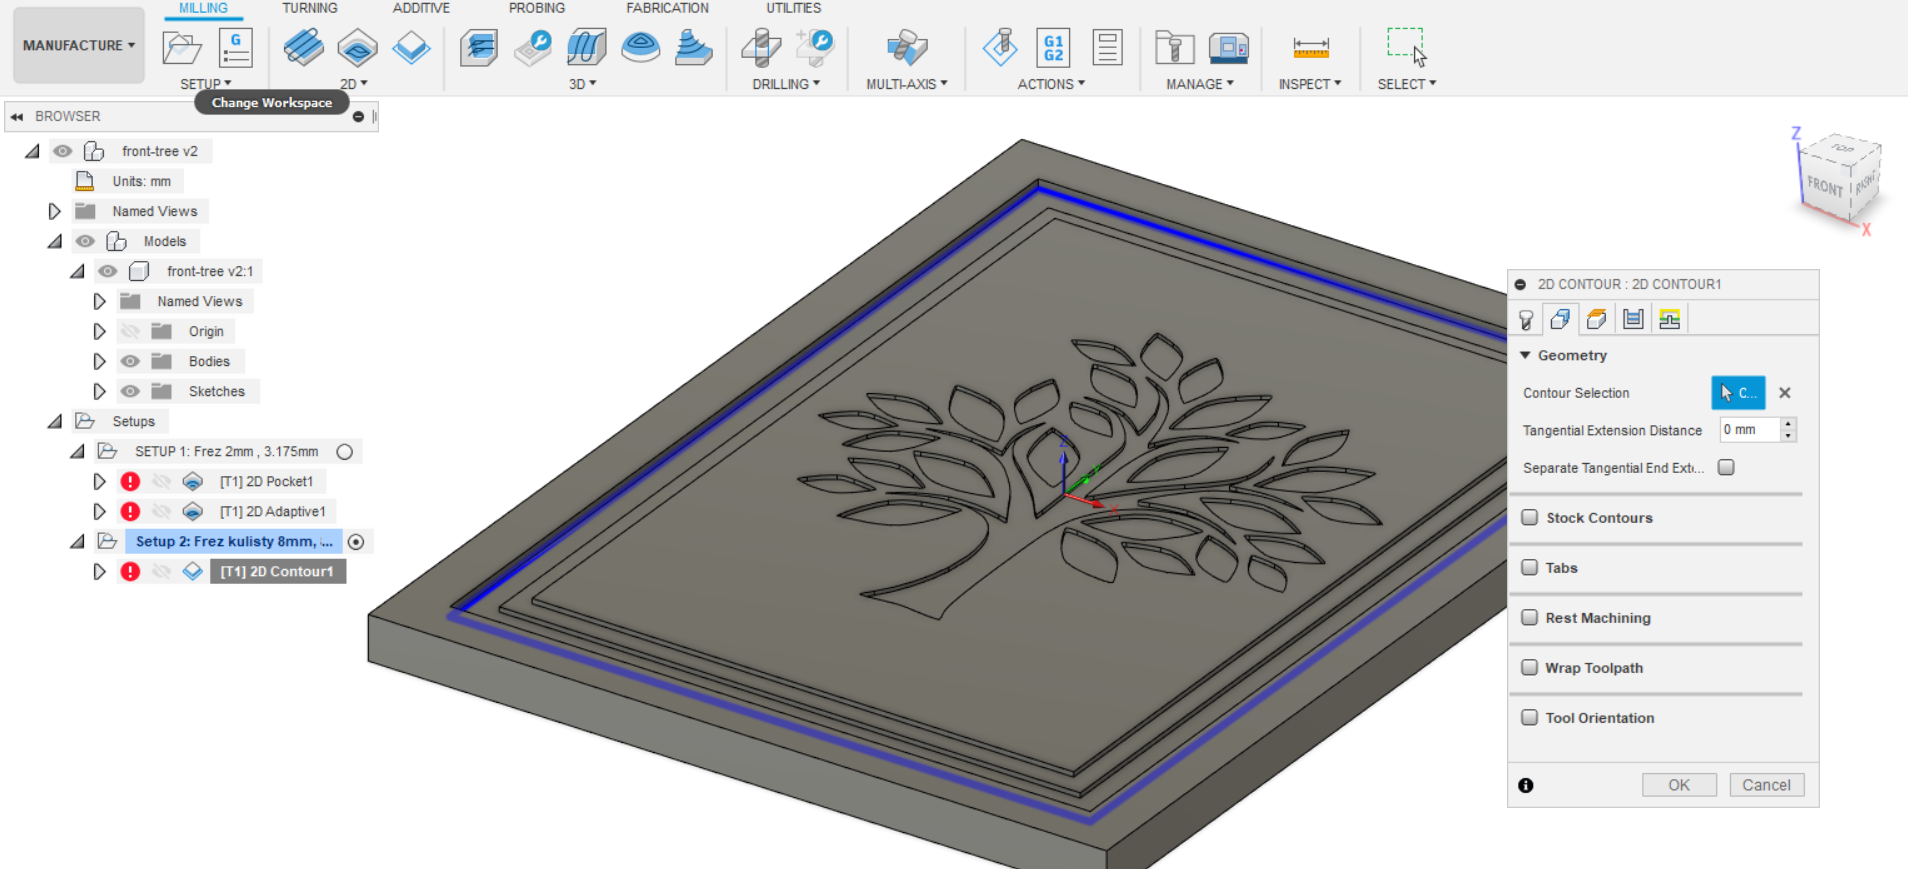Open the MANUFACTURE workspace dropdown
The image size is (1908, 869).
pyautogui.click(x=78, y=45)
